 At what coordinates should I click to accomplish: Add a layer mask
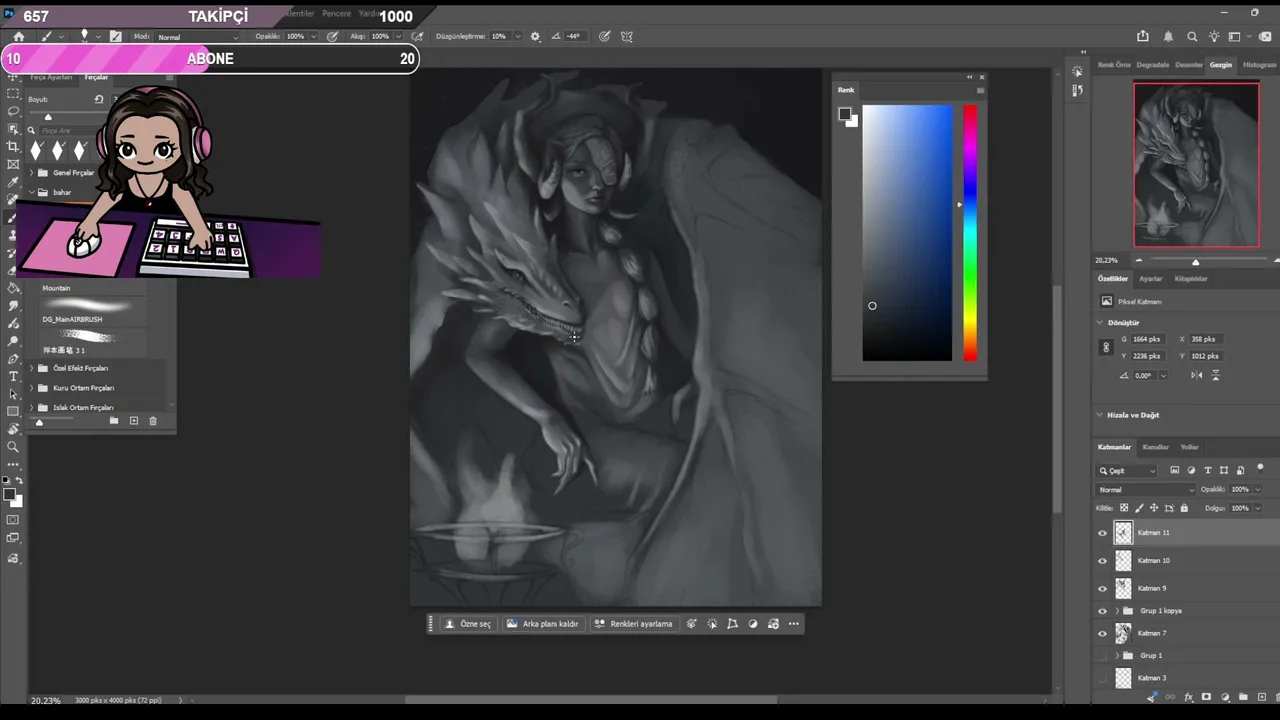click(x=1206, y=697)
